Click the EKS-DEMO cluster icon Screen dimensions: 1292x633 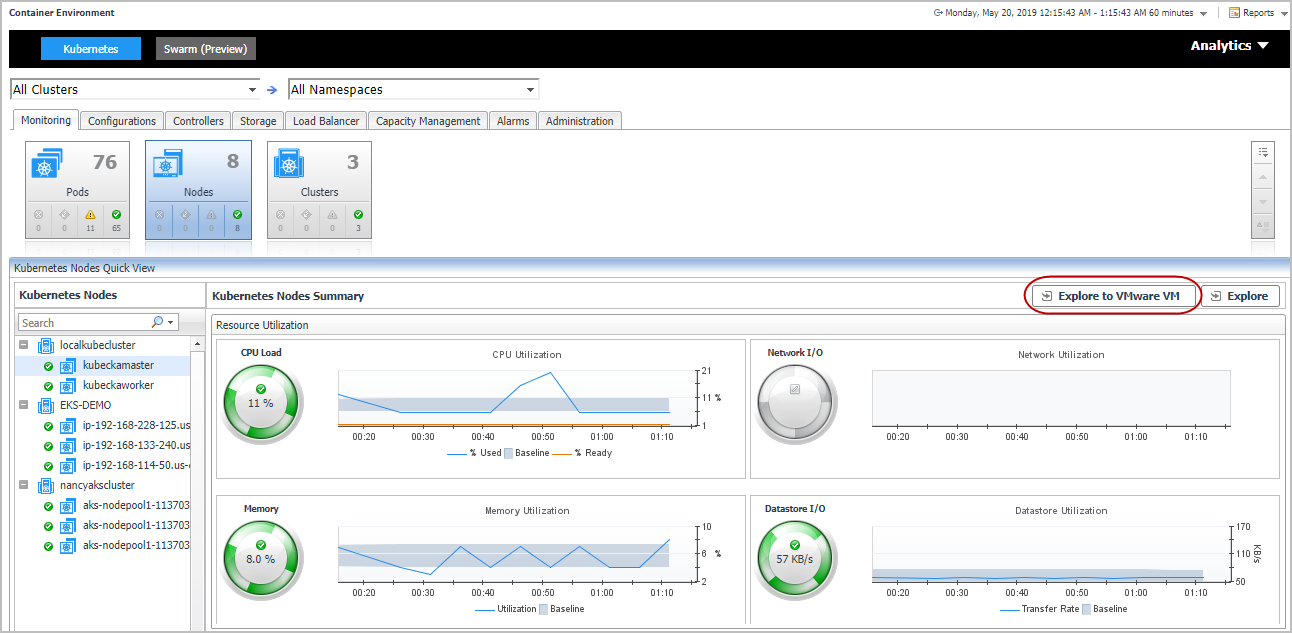coord(45,405)
